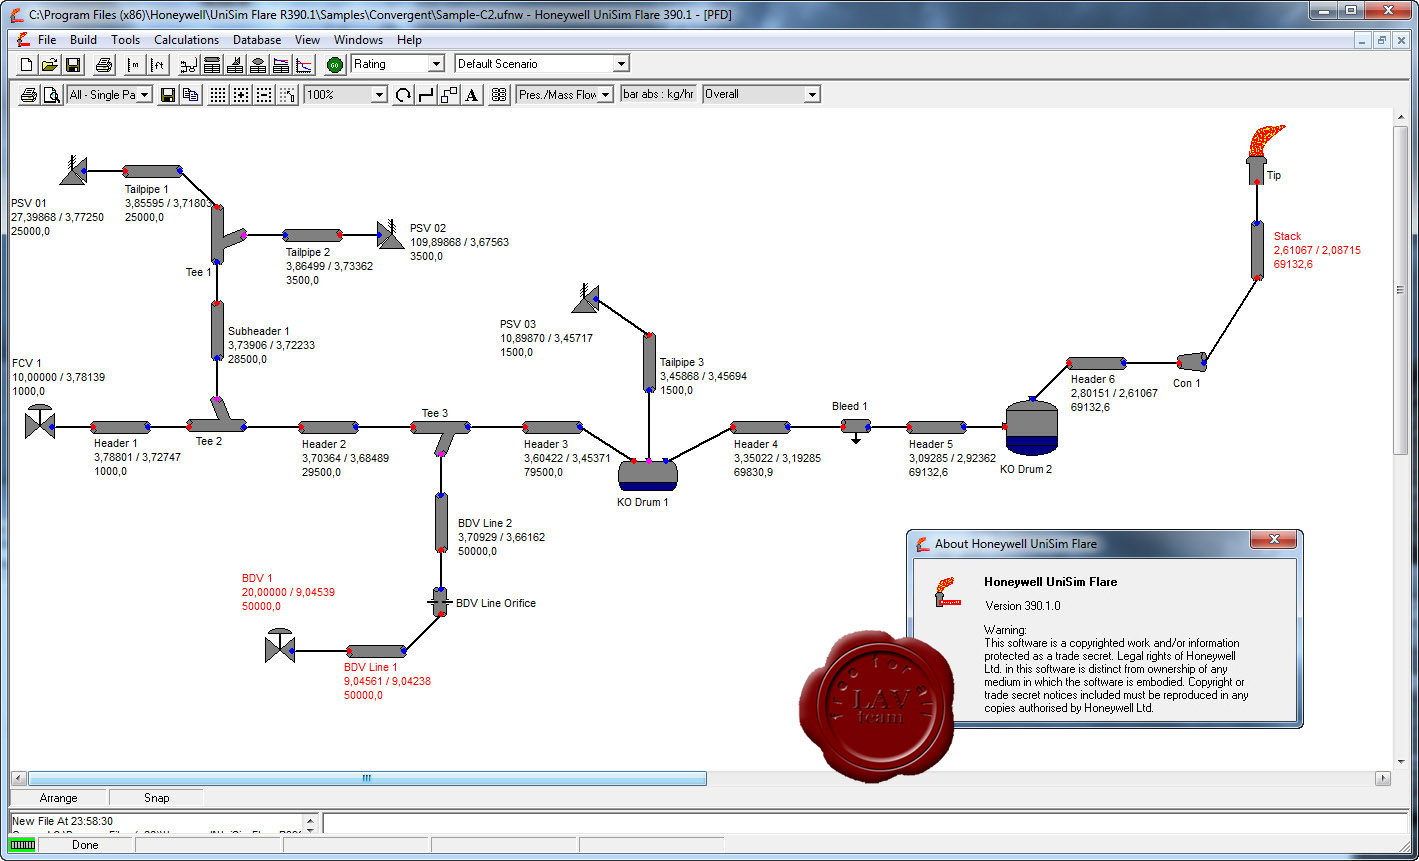Close the About Honeywell UniSim Flare dialog
Viewport: 1419px width, 861px height.
(x=1274, y=541)
